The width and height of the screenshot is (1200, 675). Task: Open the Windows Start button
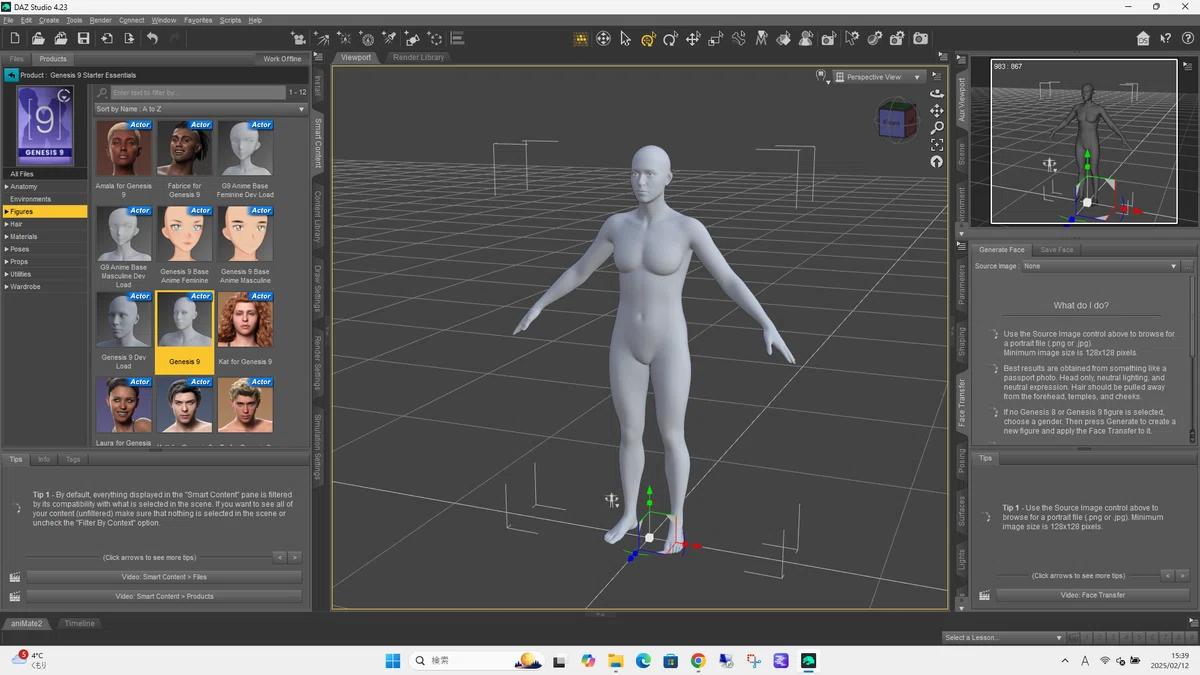393,660
